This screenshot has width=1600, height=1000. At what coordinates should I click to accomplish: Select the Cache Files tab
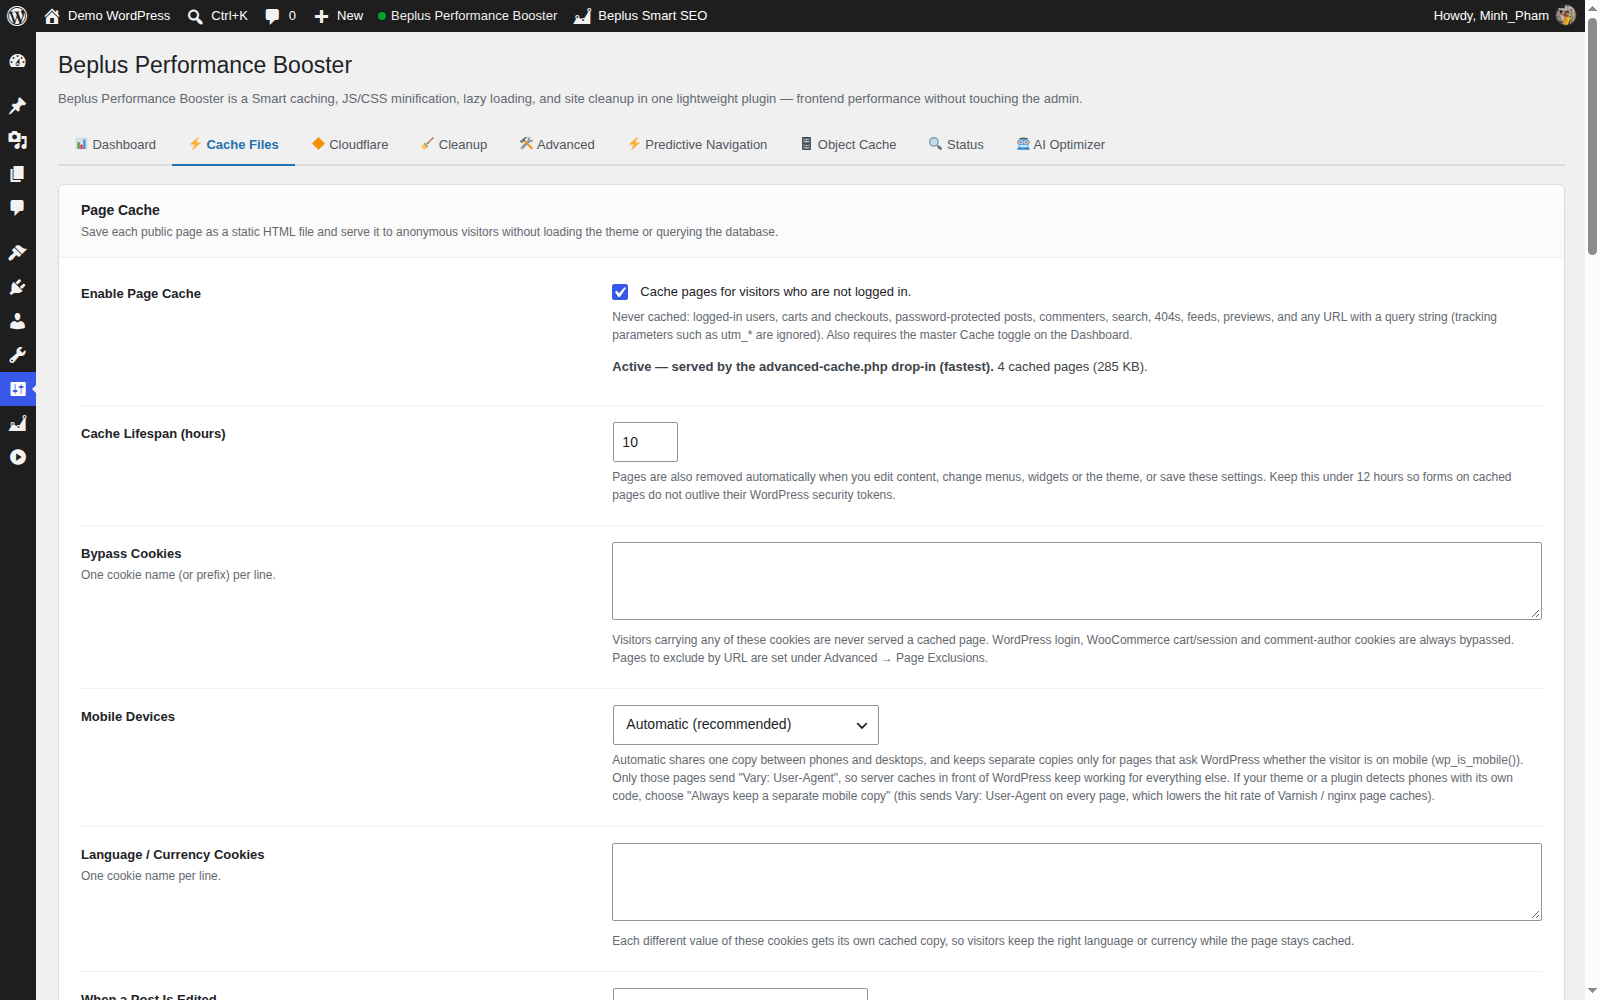coord(233,145)
